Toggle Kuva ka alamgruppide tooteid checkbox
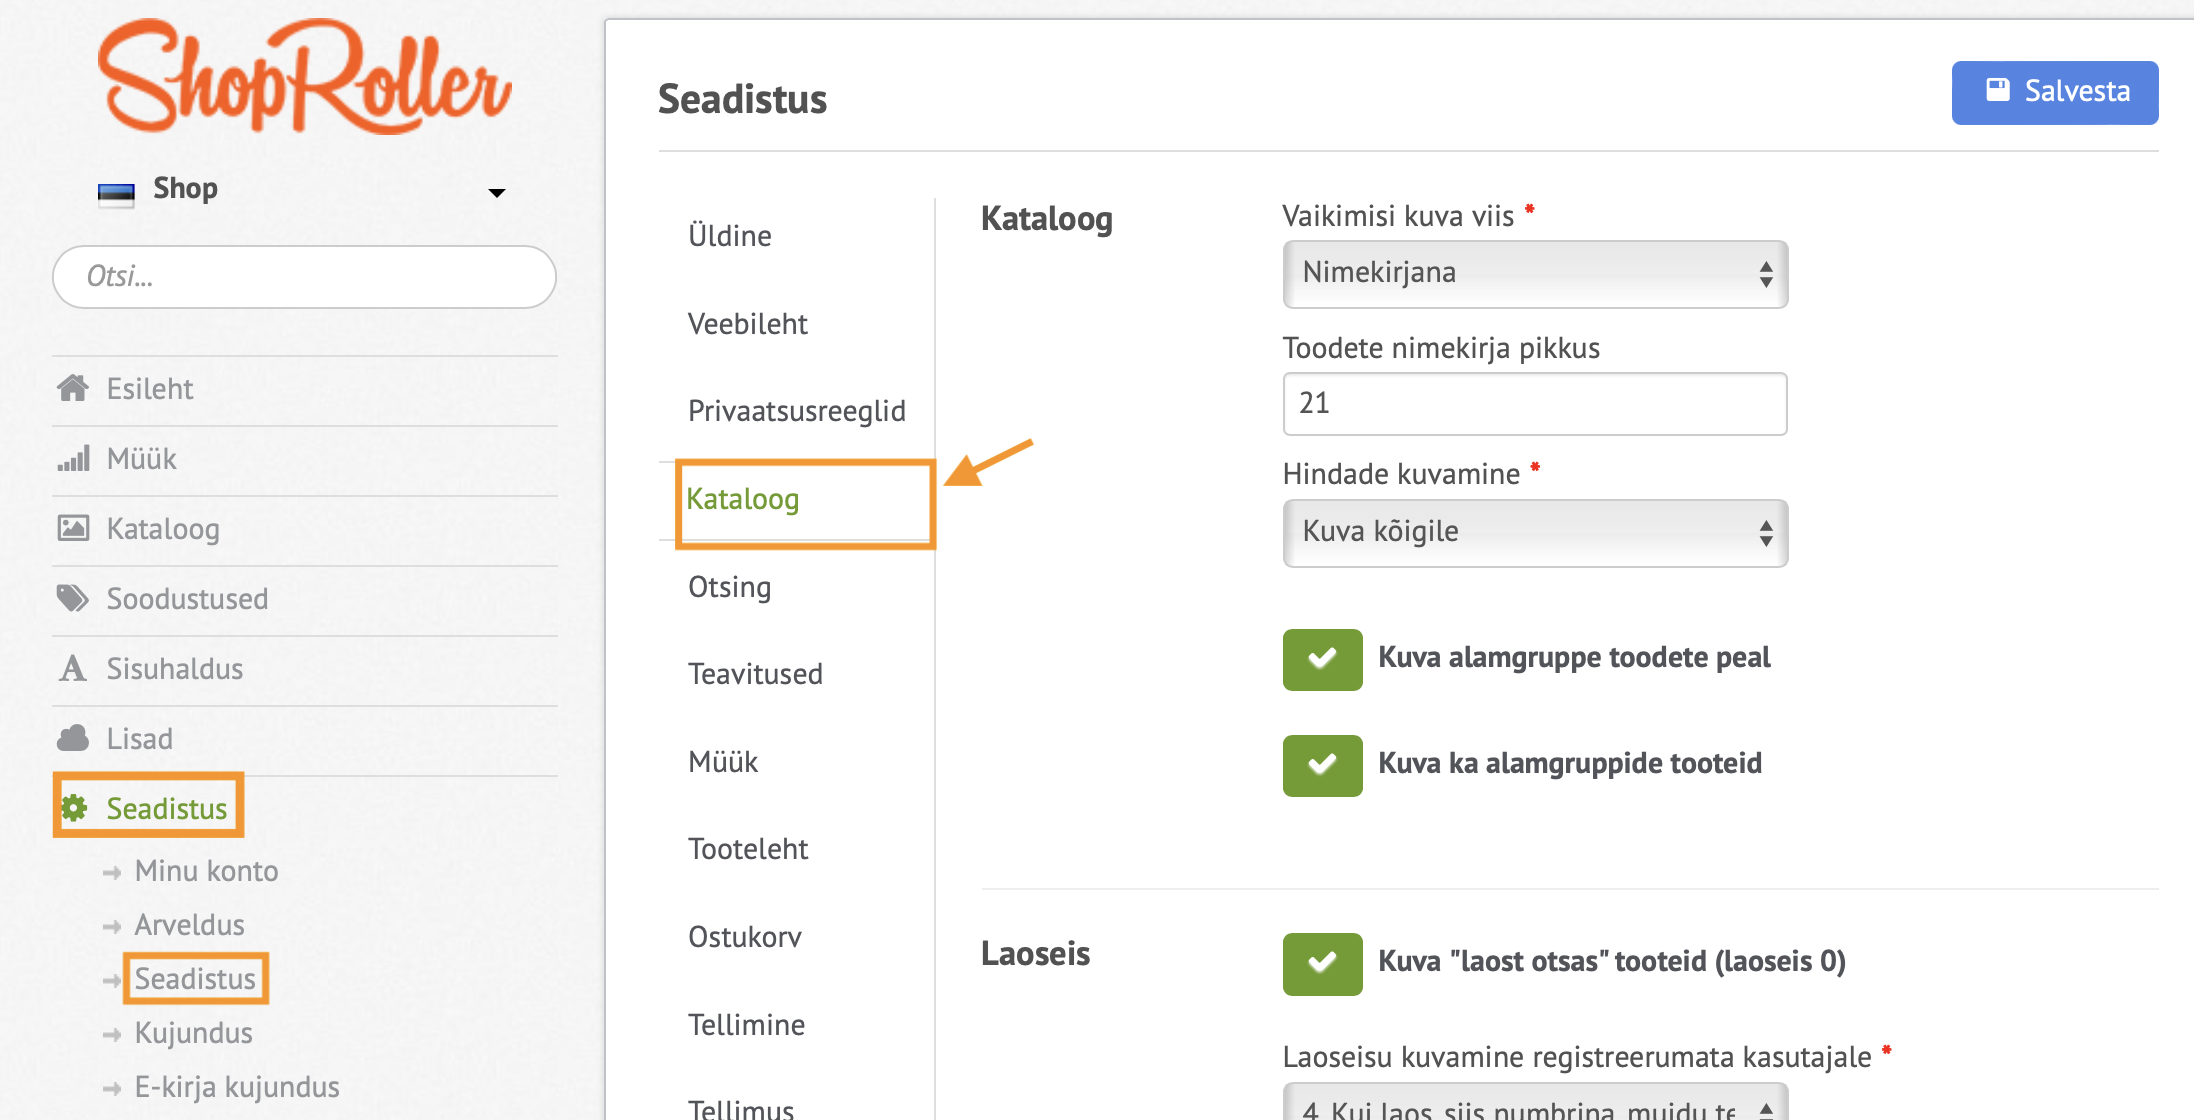The height and width of the screenshot is (1120, 2194). 1322,765
